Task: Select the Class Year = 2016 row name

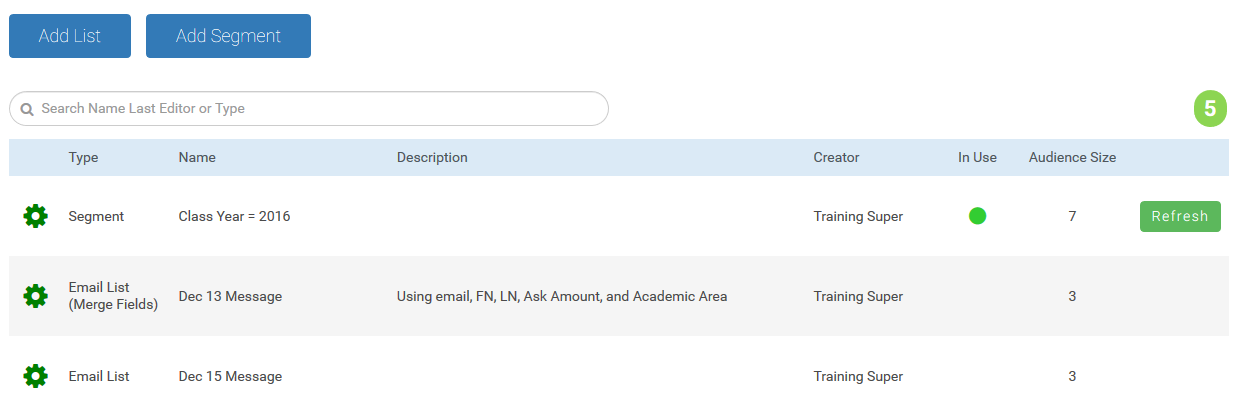Action: [x=234, y=216]
